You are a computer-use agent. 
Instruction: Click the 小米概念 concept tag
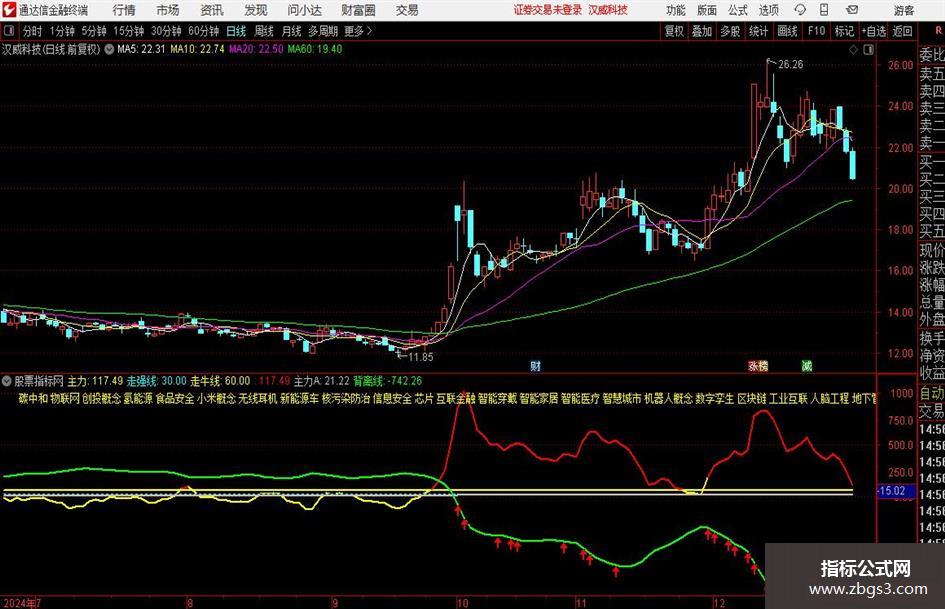point(216,399)
